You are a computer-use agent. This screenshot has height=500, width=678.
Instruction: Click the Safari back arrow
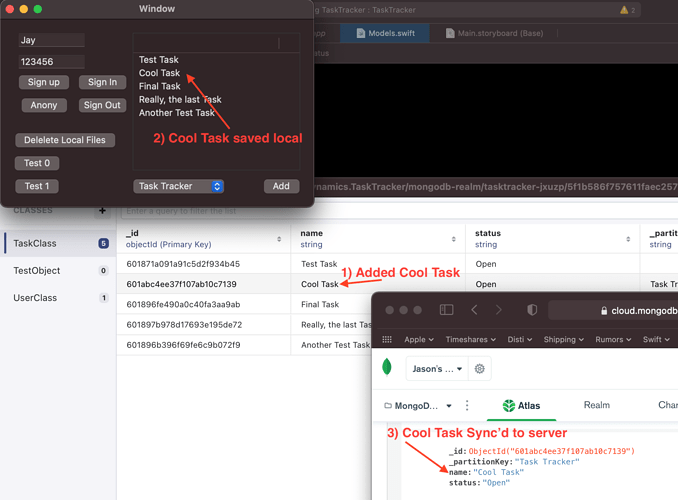(475, 310)
